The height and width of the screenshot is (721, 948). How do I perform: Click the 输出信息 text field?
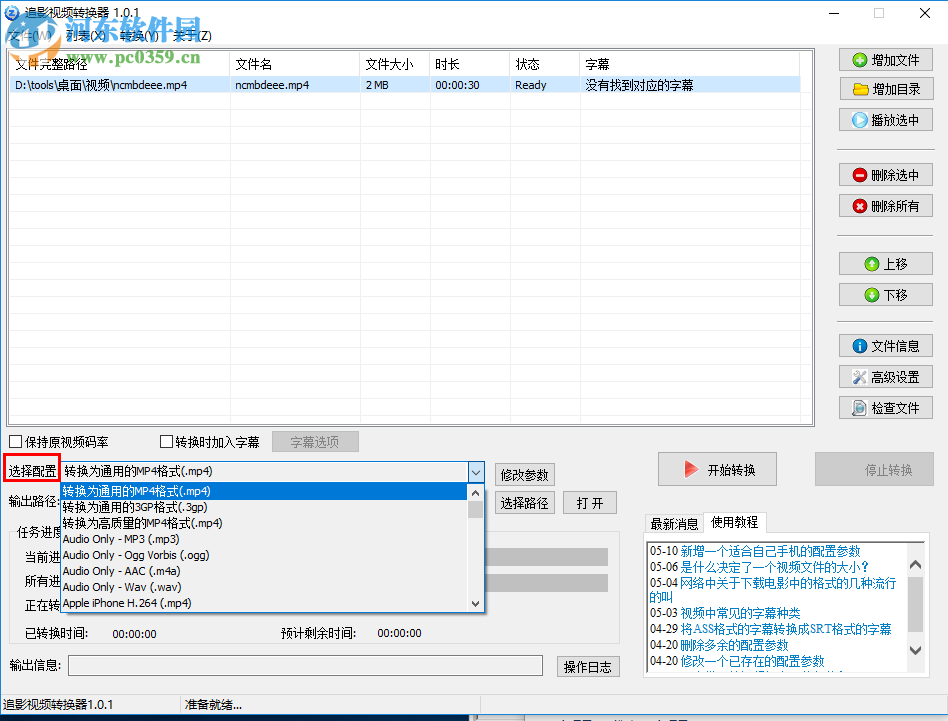pos(305,665)
